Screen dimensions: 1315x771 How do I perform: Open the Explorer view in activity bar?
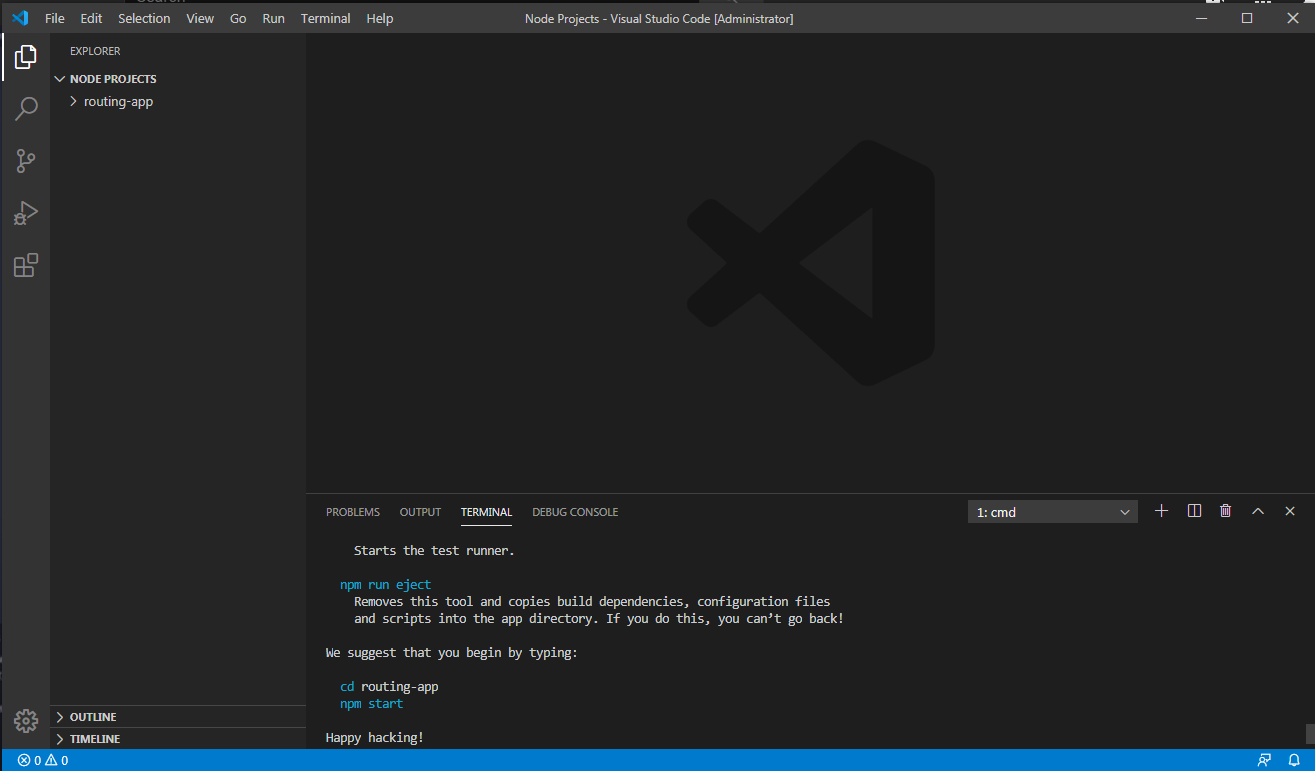[26, 57]
